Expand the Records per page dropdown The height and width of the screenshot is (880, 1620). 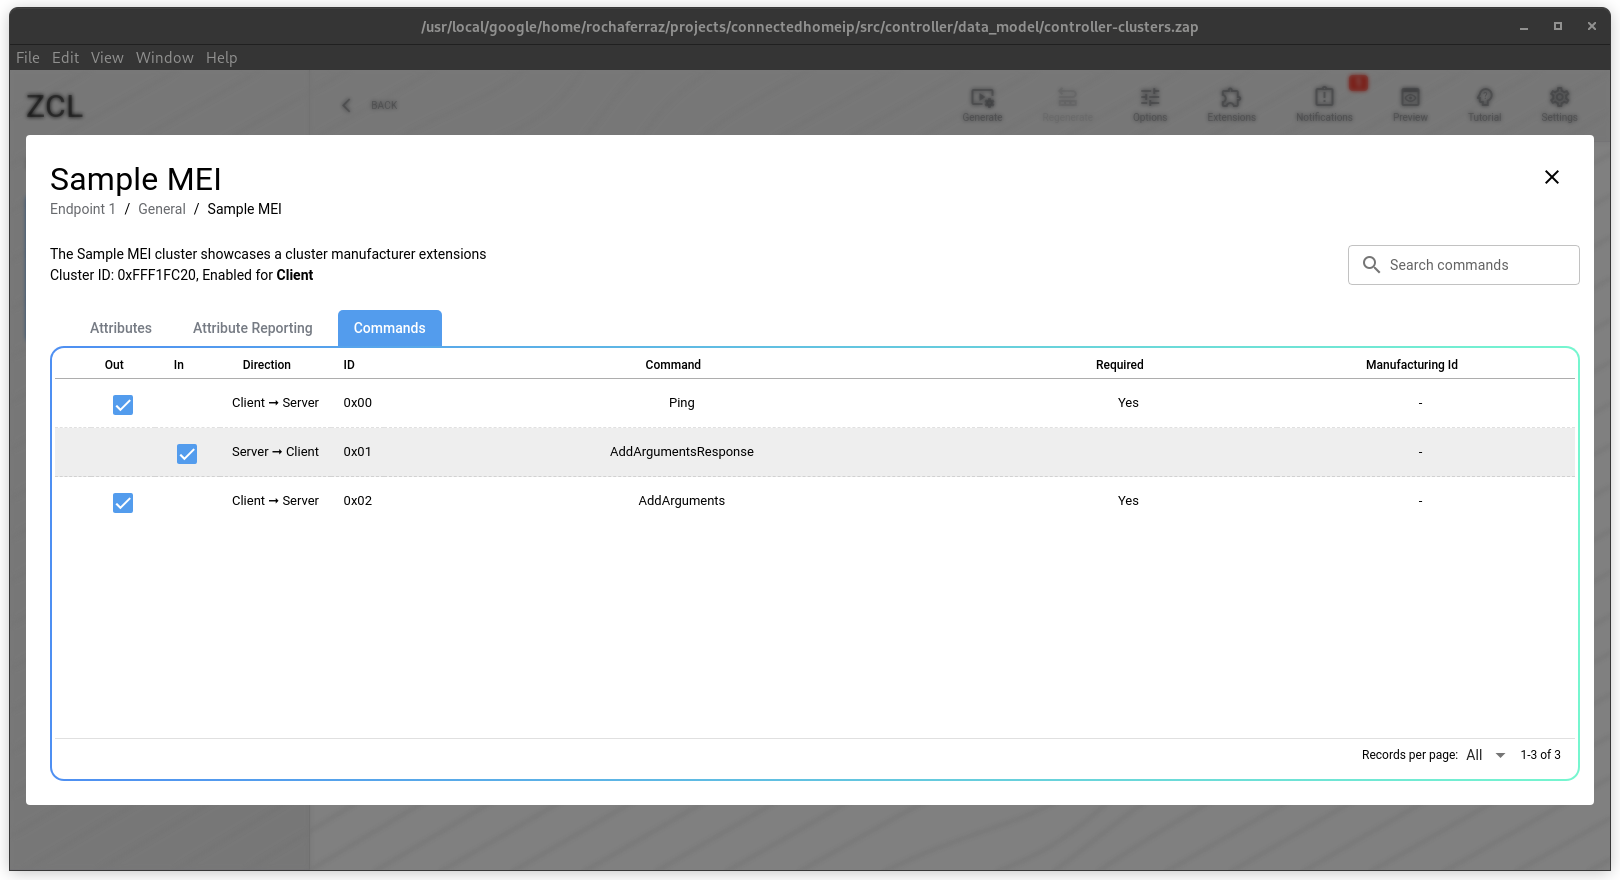1486,755
